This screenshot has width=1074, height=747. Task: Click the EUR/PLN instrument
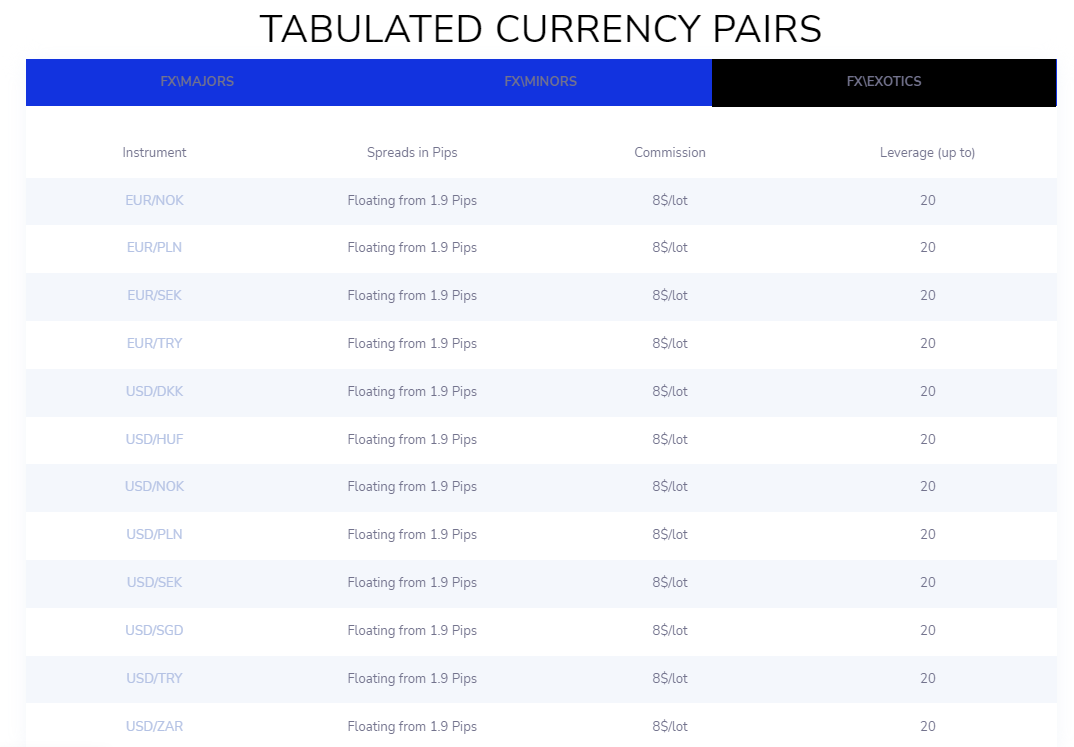(154, 248)
